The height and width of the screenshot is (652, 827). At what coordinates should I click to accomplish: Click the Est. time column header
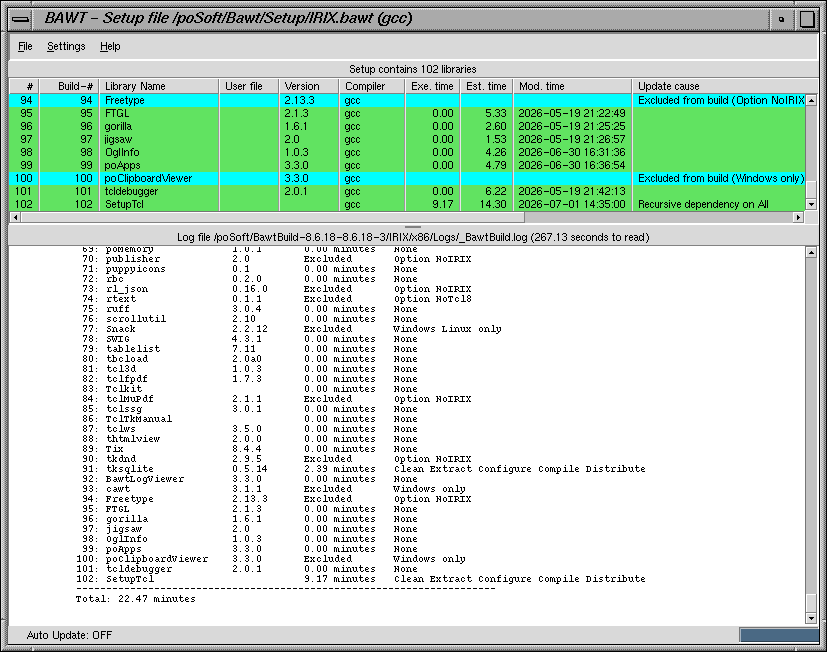(486, 86)
